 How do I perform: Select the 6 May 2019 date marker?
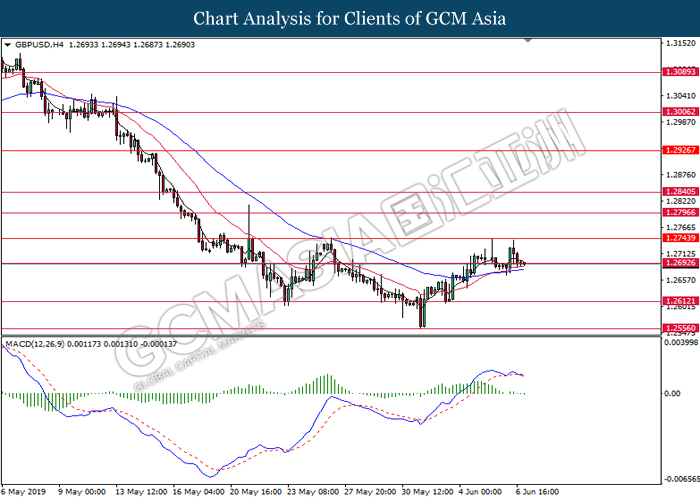[24, 492]
